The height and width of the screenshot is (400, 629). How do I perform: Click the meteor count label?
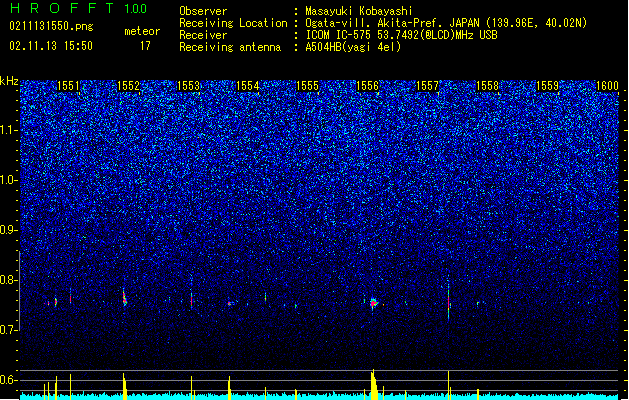coord(142,31)
